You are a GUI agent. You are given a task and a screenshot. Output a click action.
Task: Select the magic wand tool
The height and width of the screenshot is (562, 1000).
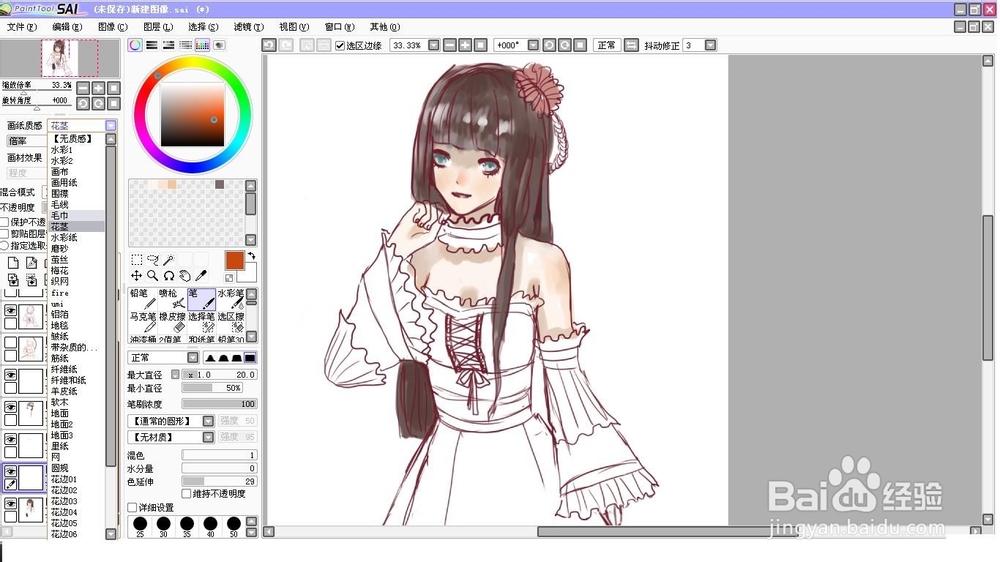[168, 260]
